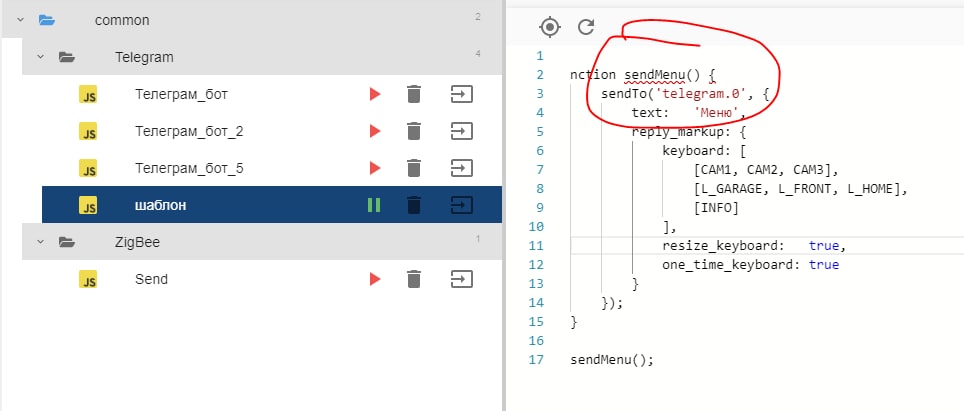This screenshot has height=411, width=964.
Task: Delete the Send script
Action: pos(414,280)
